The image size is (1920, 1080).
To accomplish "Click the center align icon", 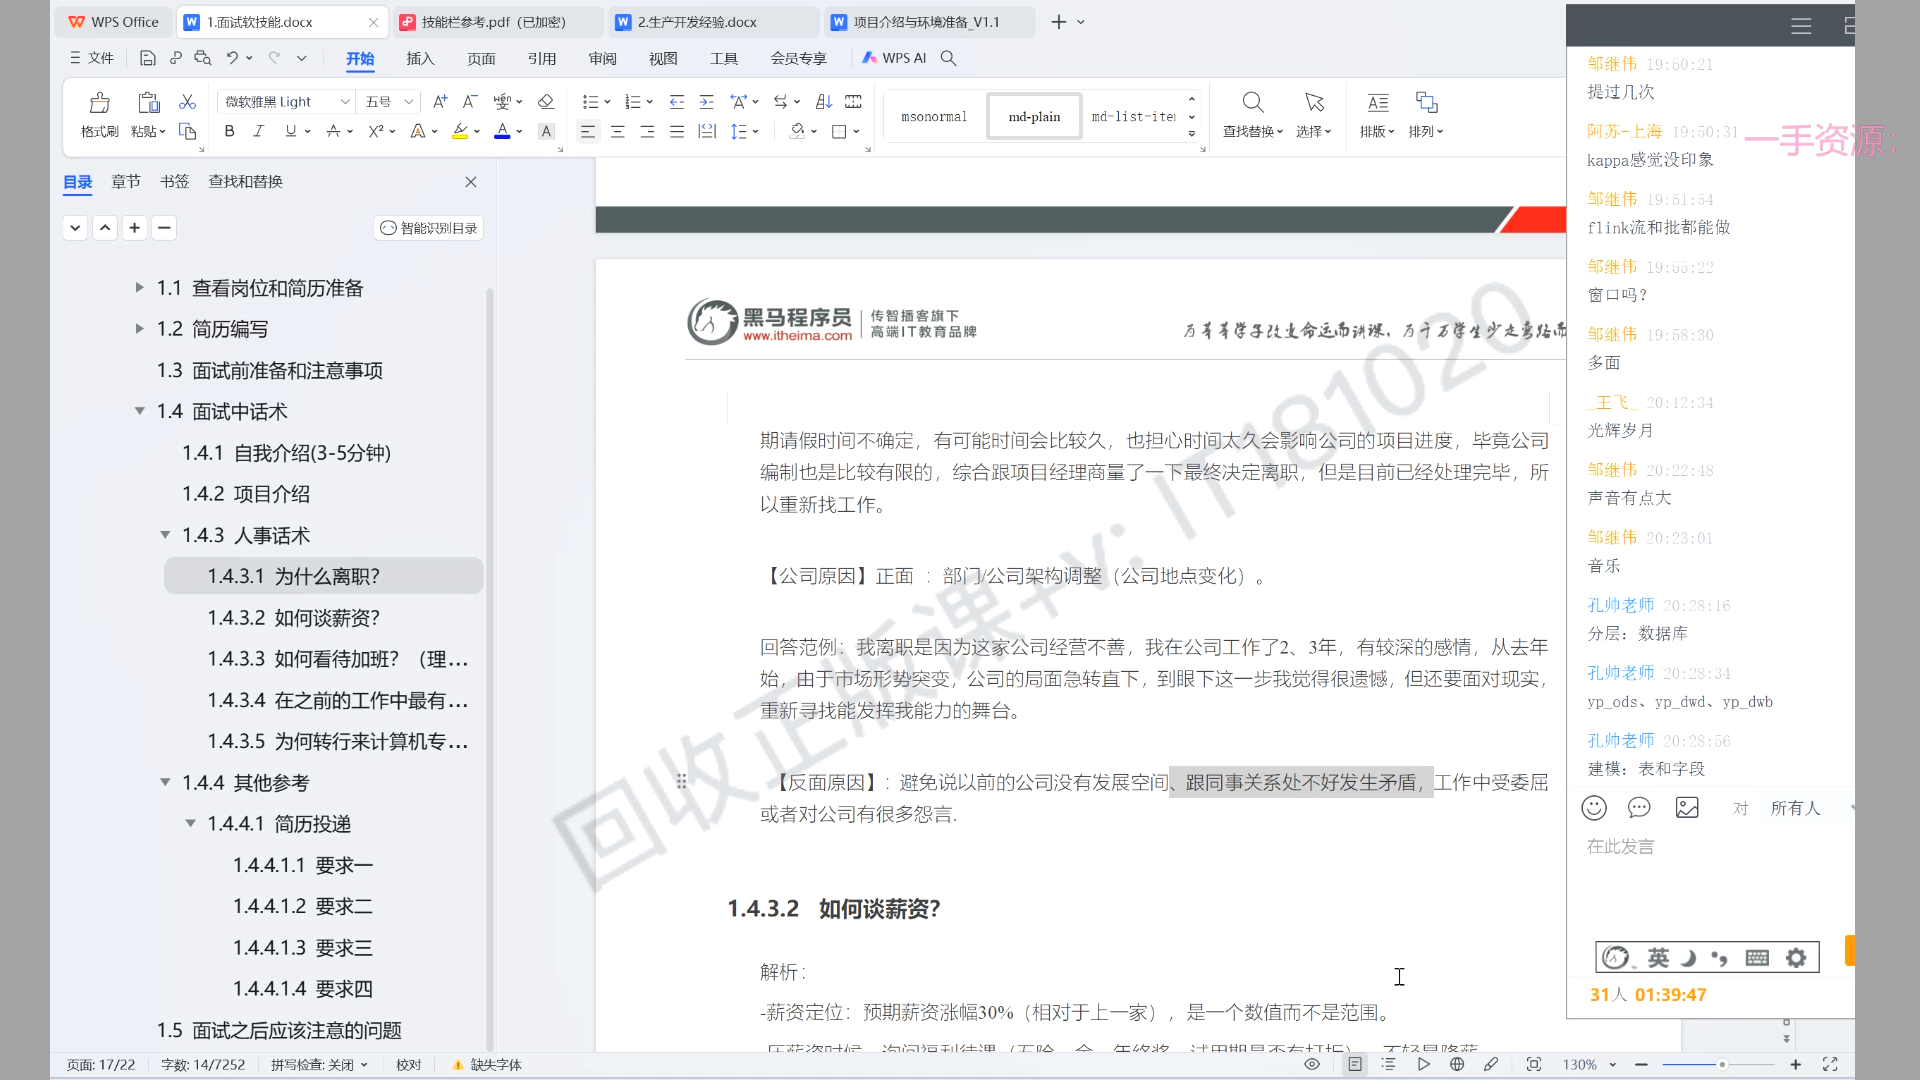I will click(618, 131).
